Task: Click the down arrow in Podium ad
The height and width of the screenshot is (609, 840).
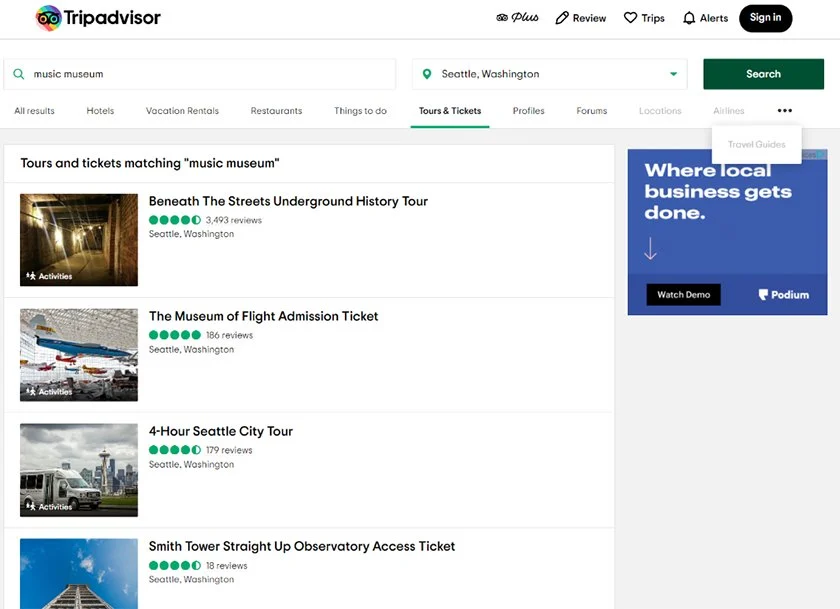Action: [x=650, y=249]
